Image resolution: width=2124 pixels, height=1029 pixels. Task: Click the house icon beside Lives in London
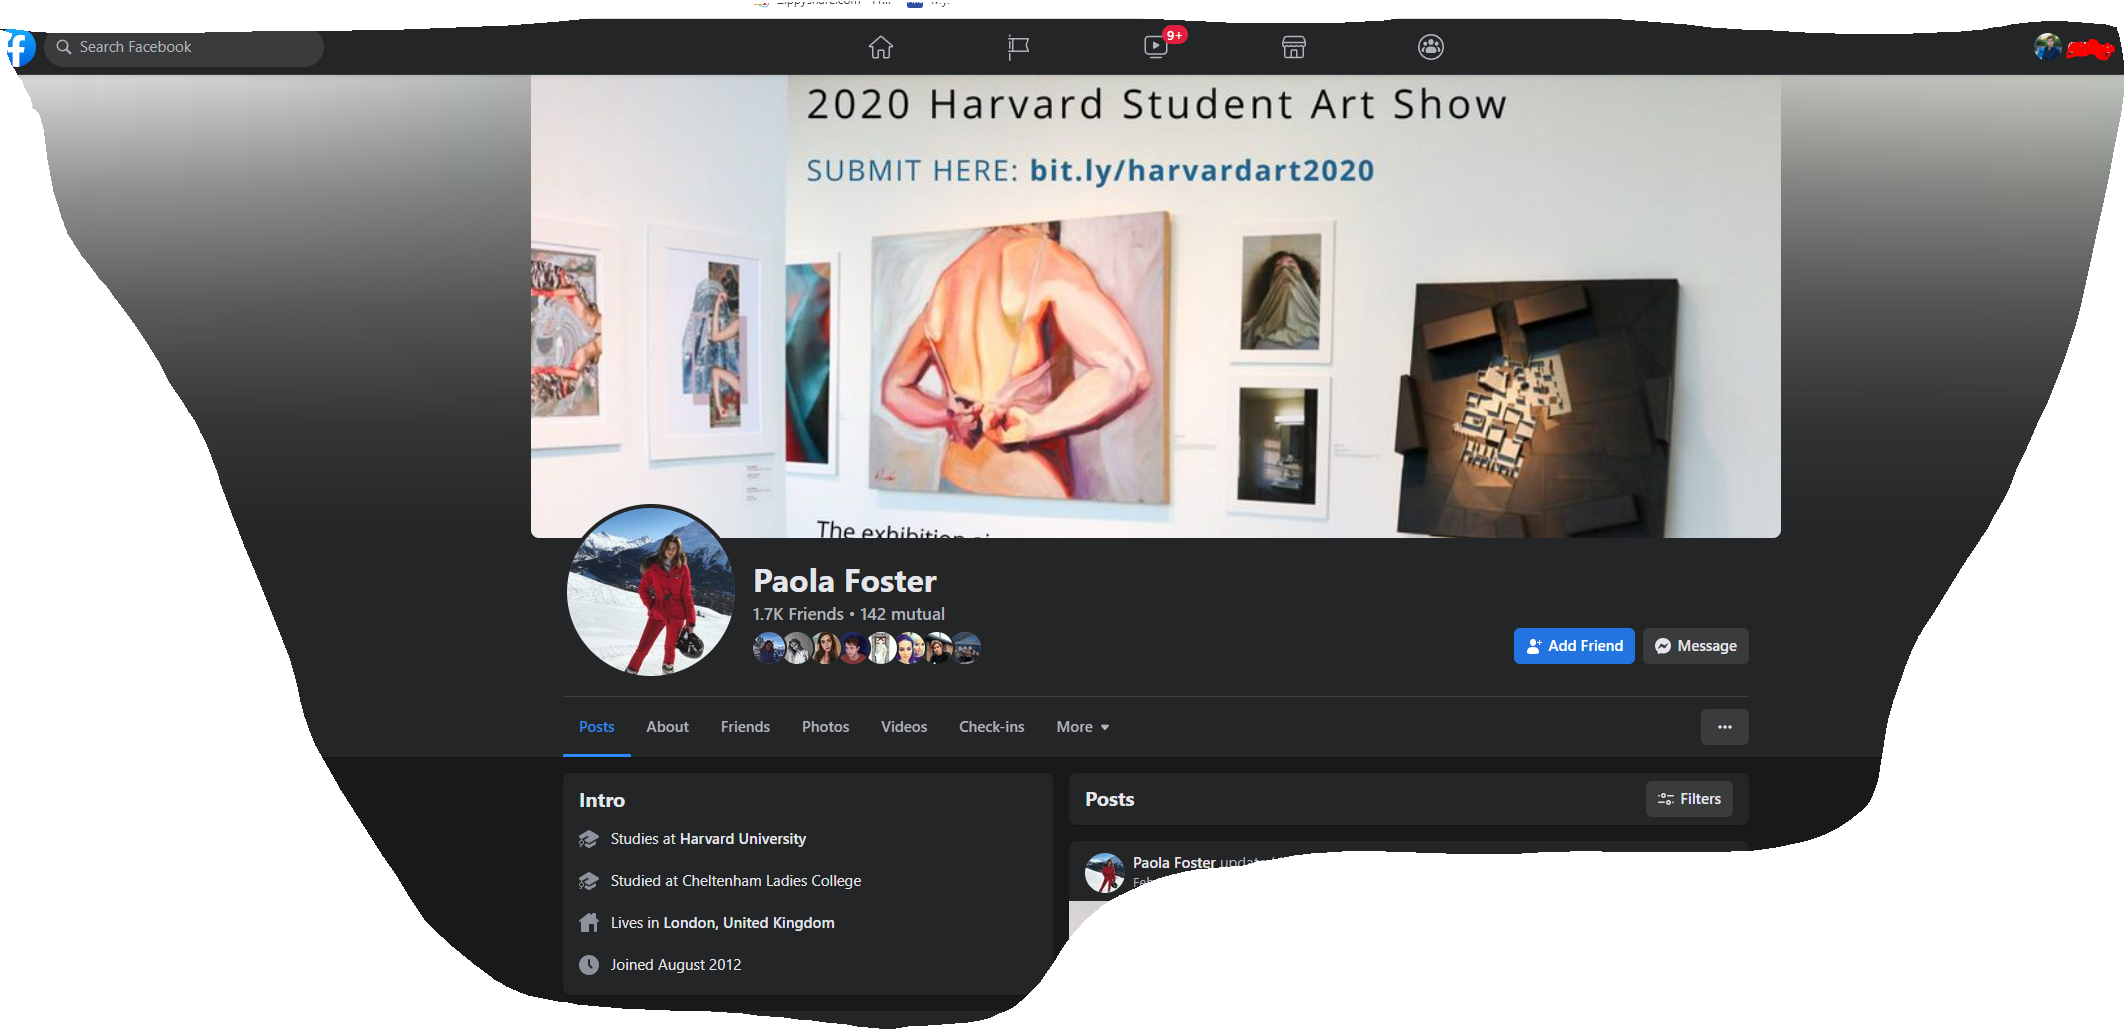[589, 923]
